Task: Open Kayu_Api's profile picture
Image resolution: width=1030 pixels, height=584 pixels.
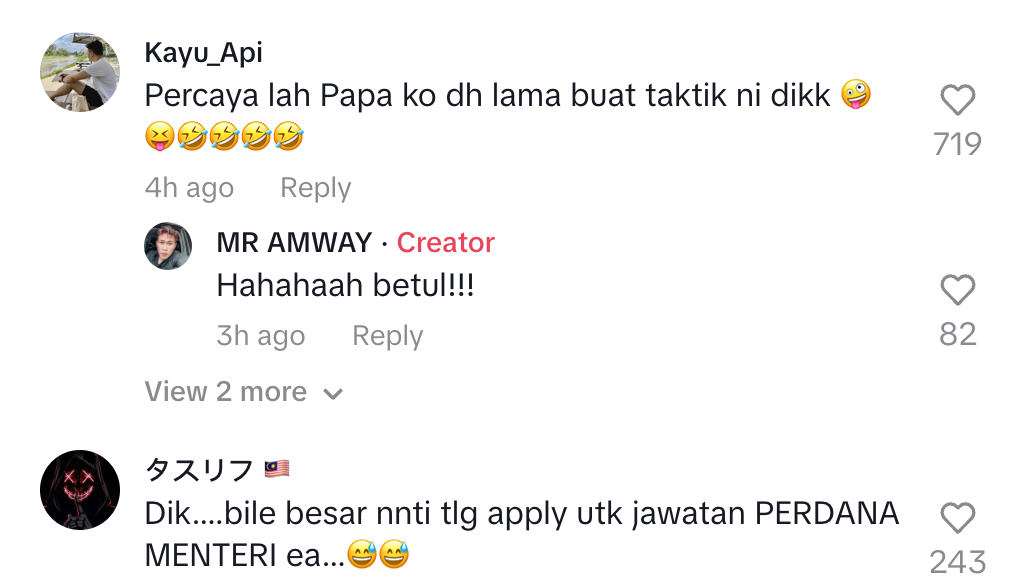Action: [80, 72]
